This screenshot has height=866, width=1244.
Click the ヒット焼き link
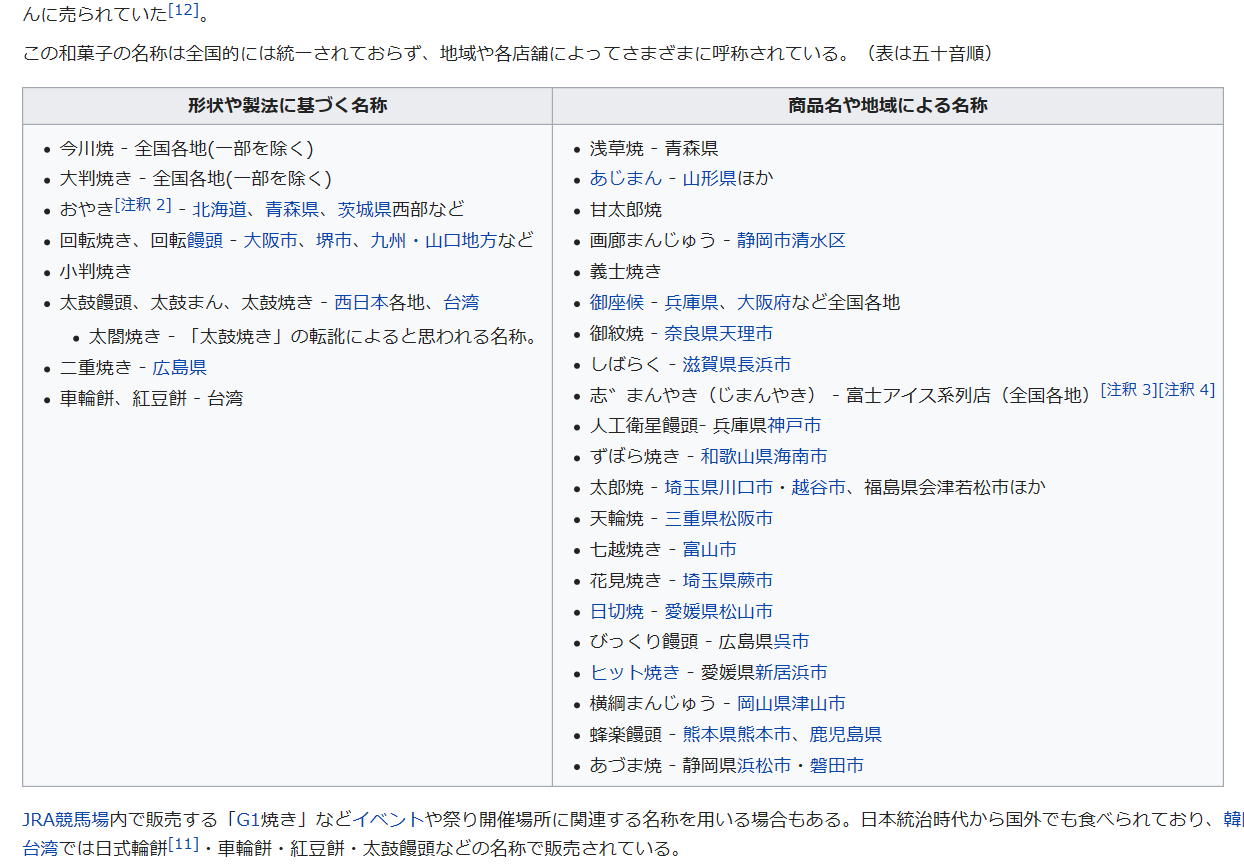point(634,673)
